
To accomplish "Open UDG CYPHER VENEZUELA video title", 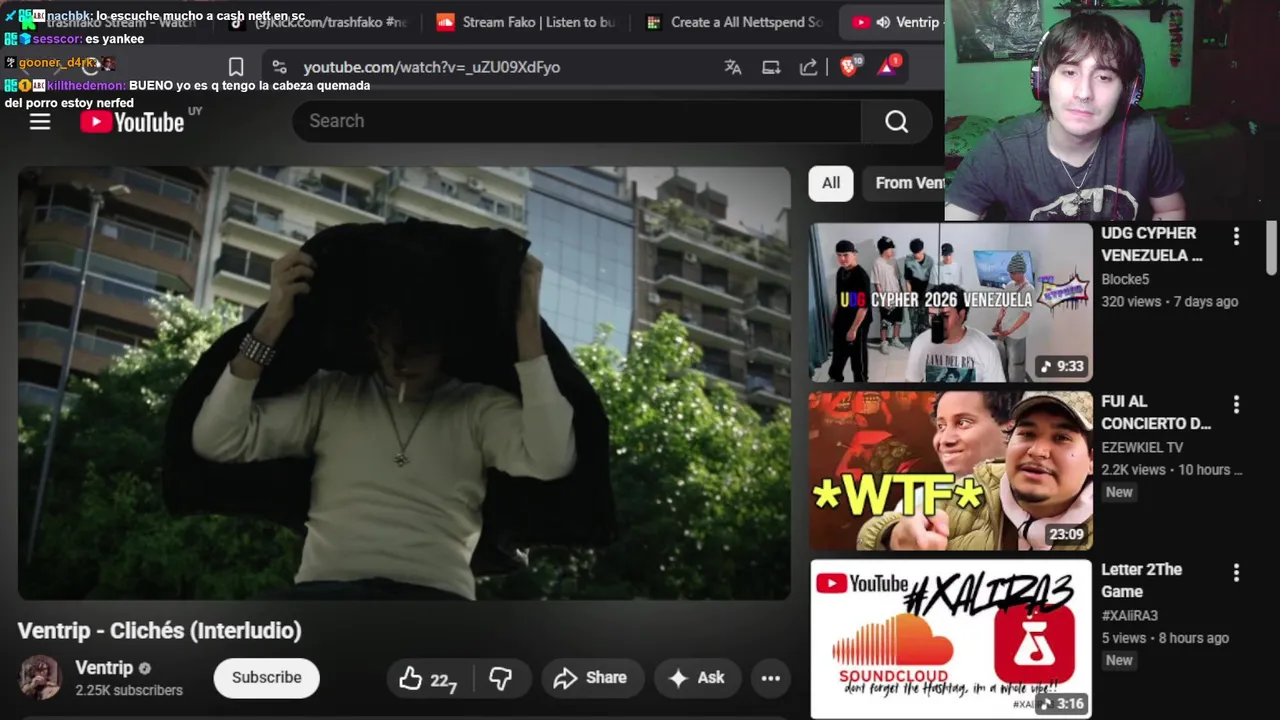I will (x=1151, y=244).
